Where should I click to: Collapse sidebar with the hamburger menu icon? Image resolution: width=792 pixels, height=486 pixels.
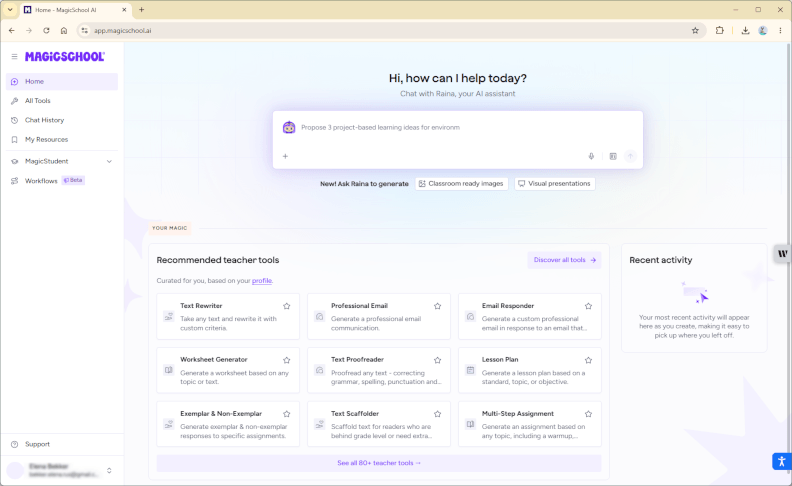(14, 57)
